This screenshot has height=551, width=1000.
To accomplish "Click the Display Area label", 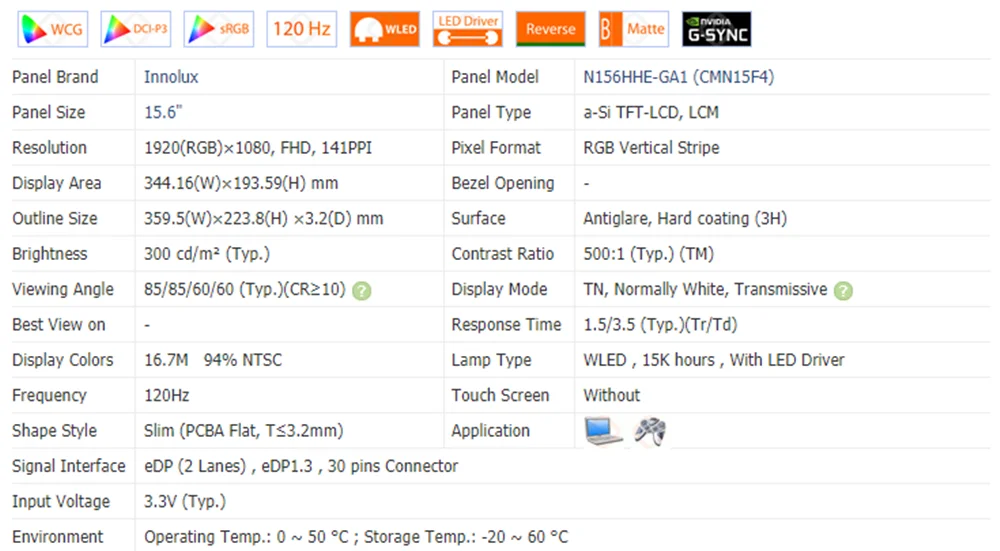I will [x=57, y=183].
